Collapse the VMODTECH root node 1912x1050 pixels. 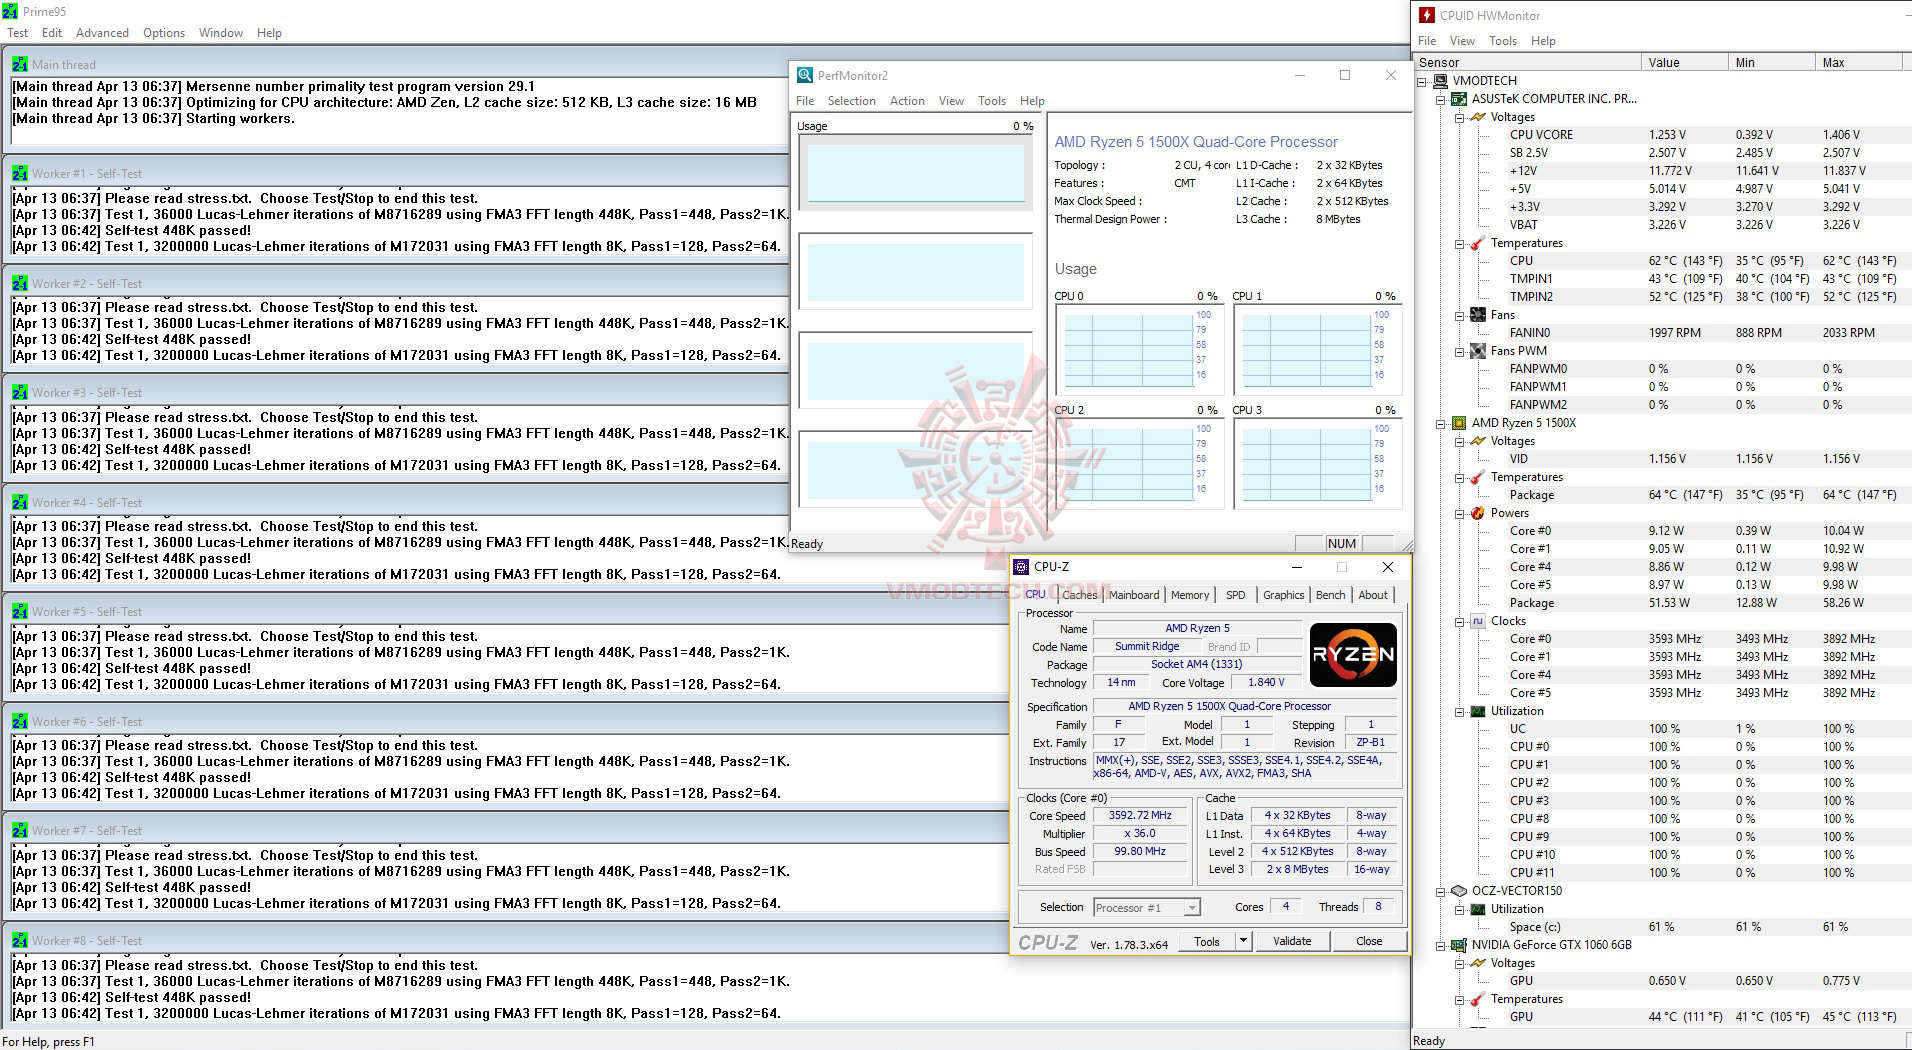coord(1423,81)
